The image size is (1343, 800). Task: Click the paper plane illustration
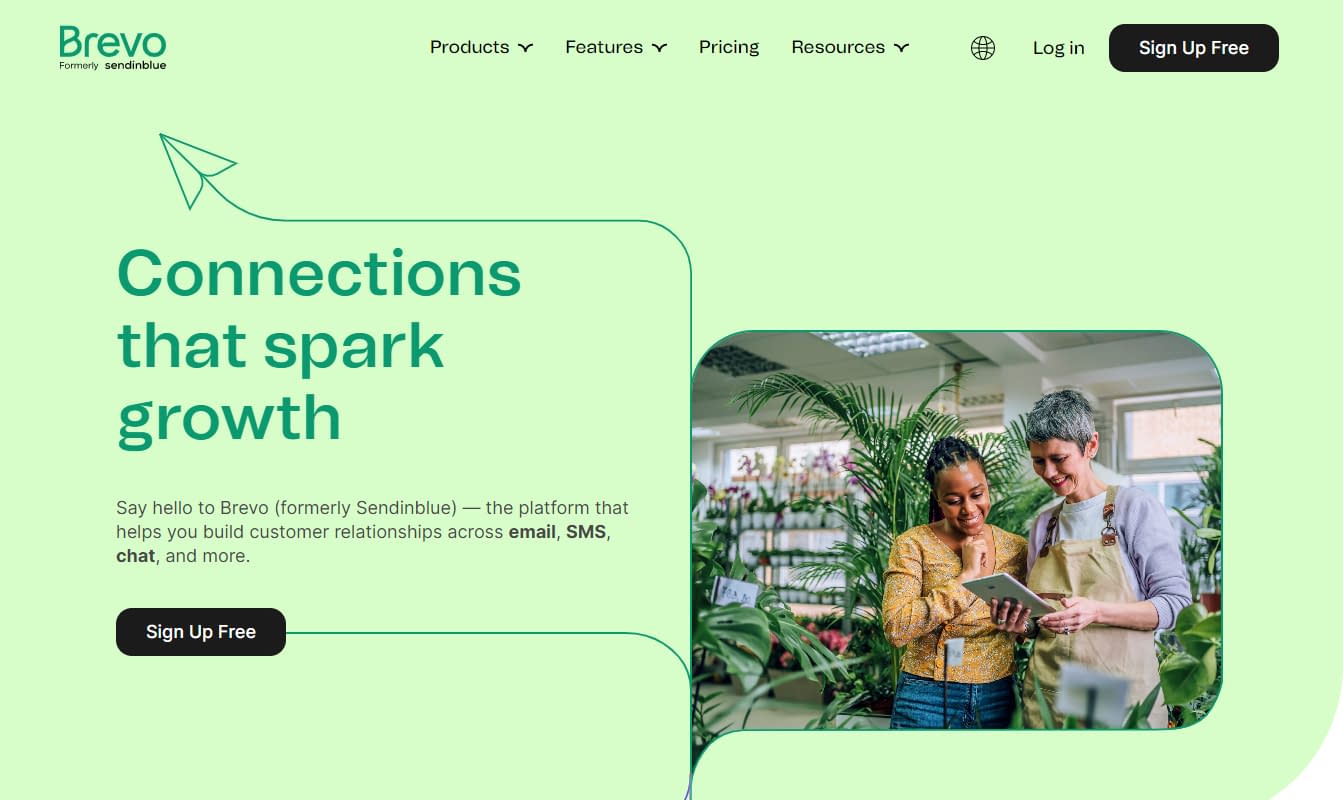[x=197, y=171]
